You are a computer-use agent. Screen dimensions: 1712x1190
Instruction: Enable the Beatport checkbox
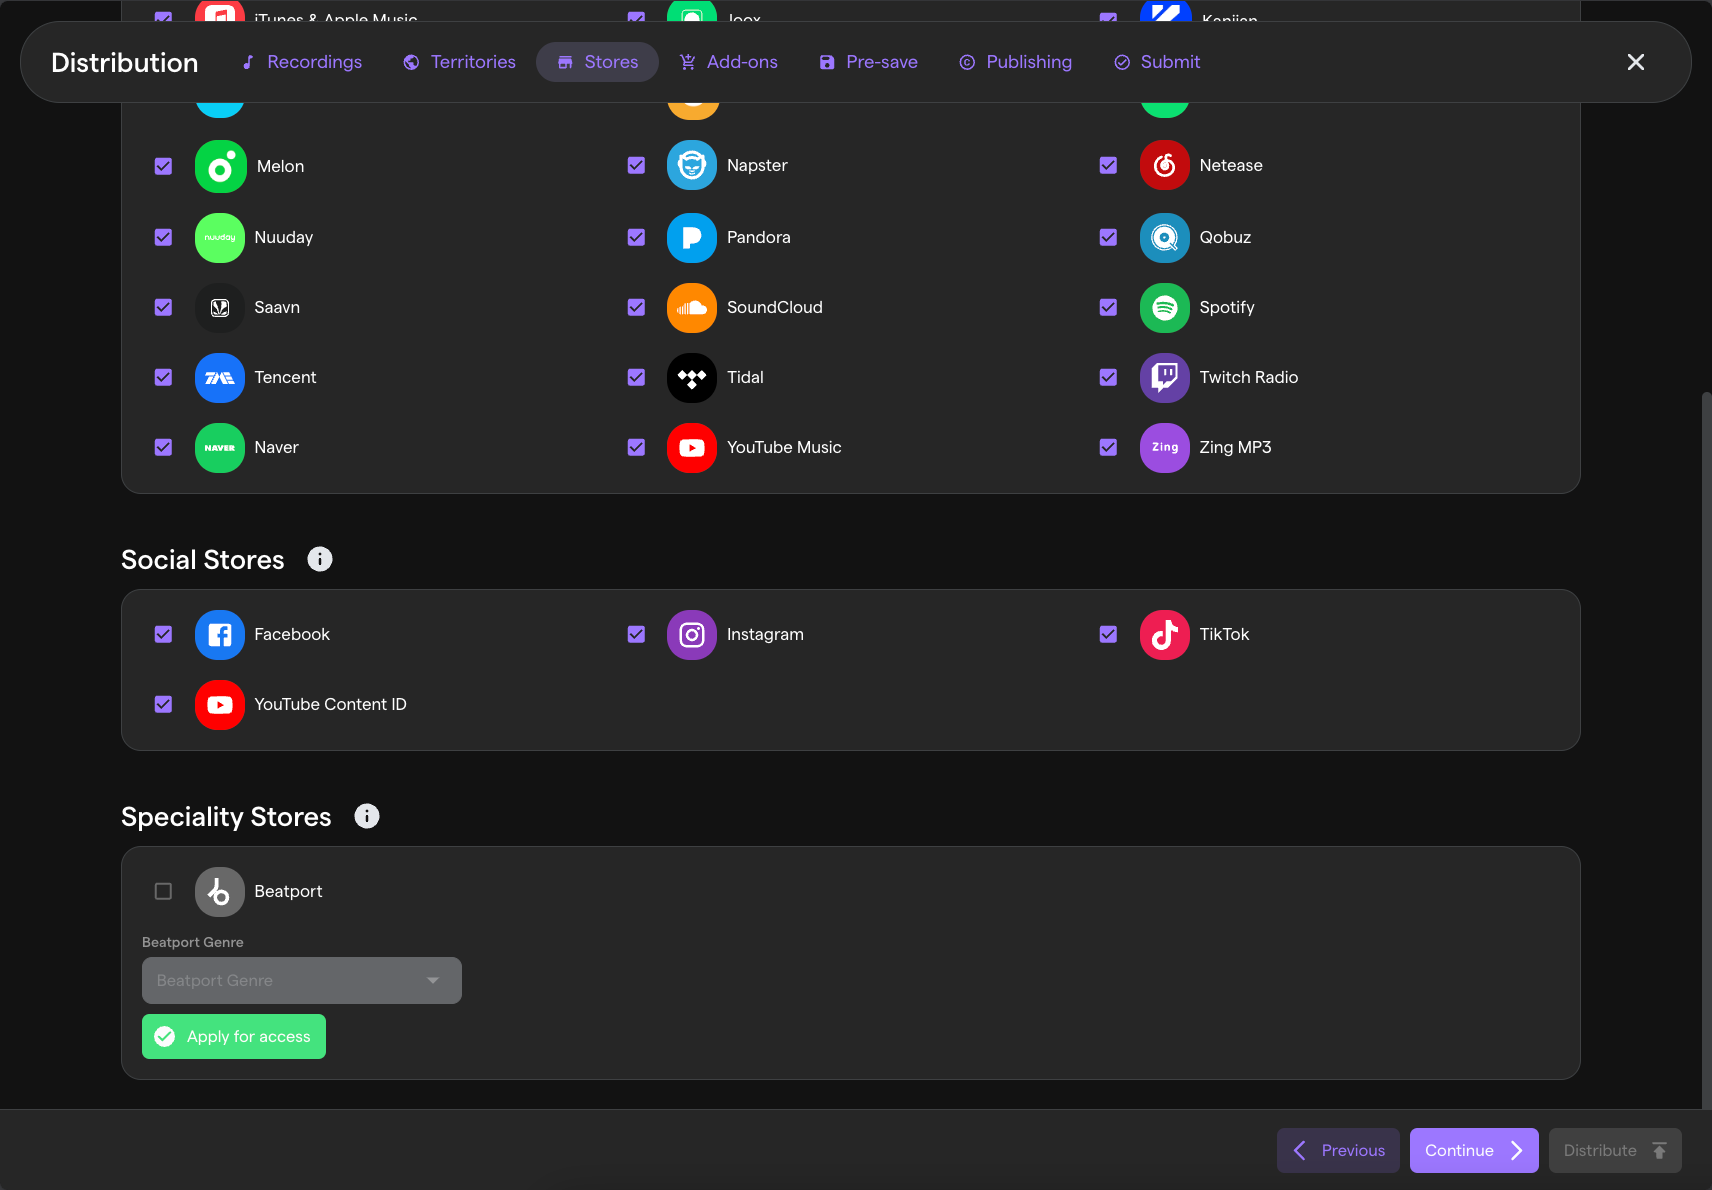pyautogui.click(x=164, y=891)
